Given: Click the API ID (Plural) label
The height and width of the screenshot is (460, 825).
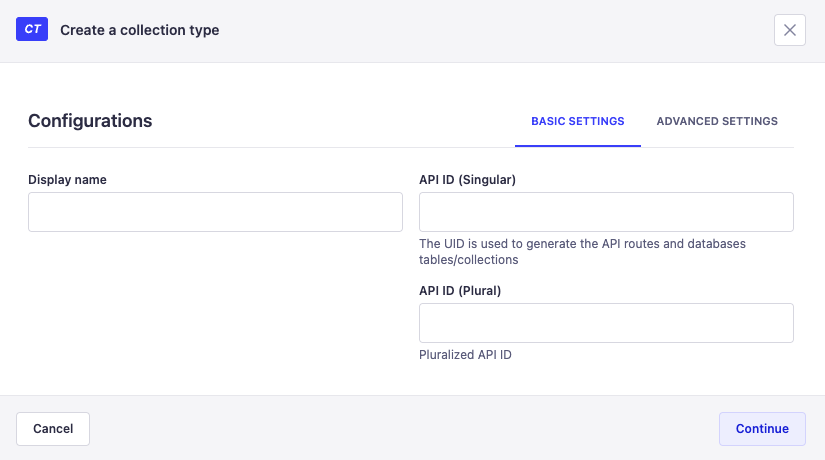Looking at the screenshot, I should point(460,291).
